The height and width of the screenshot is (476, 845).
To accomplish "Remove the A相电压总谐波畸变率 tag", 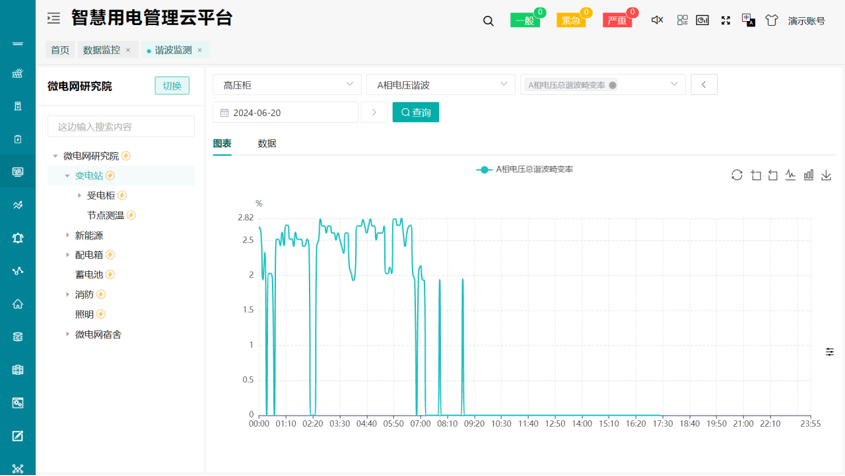I will point(613,85).
